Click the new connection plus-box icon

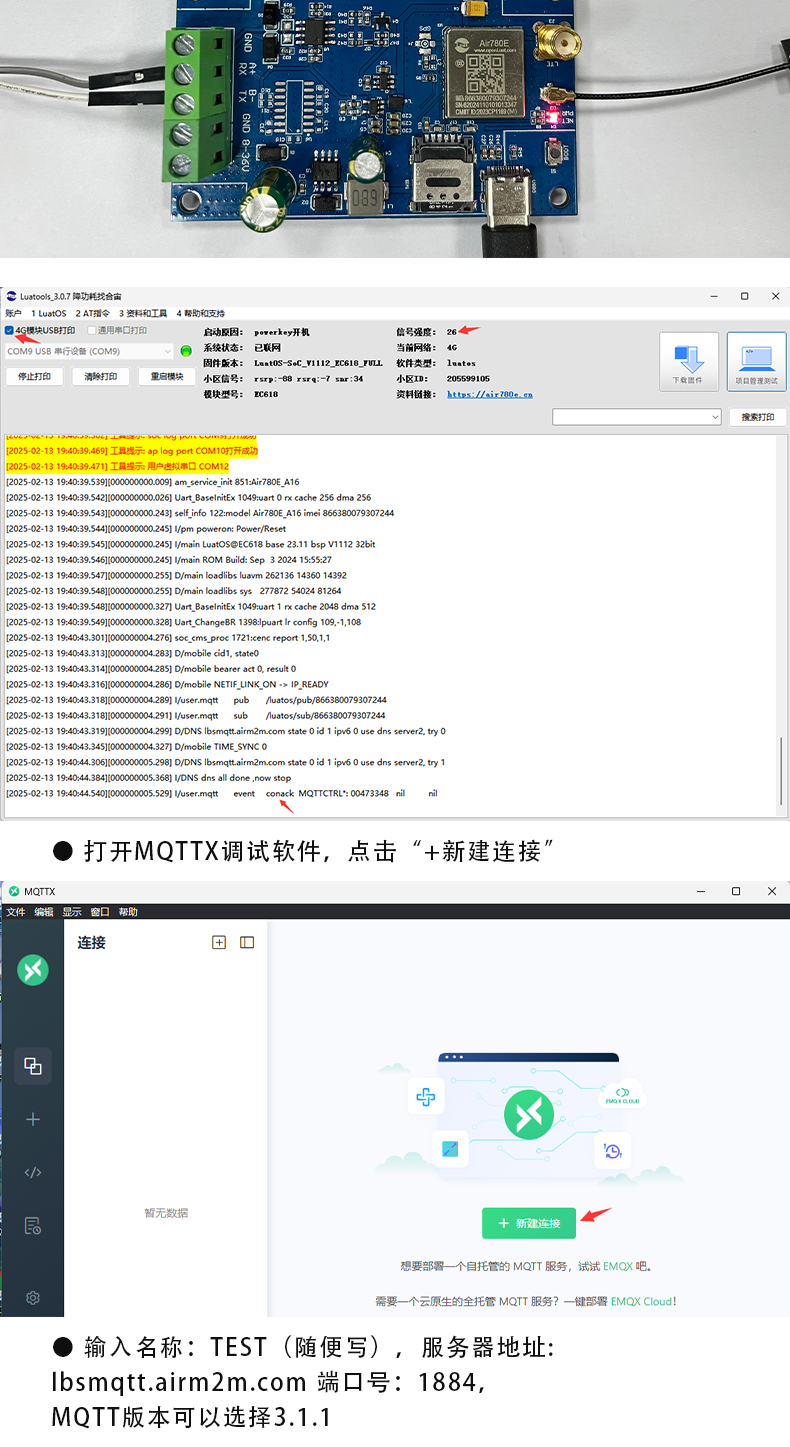coord(219,942)
